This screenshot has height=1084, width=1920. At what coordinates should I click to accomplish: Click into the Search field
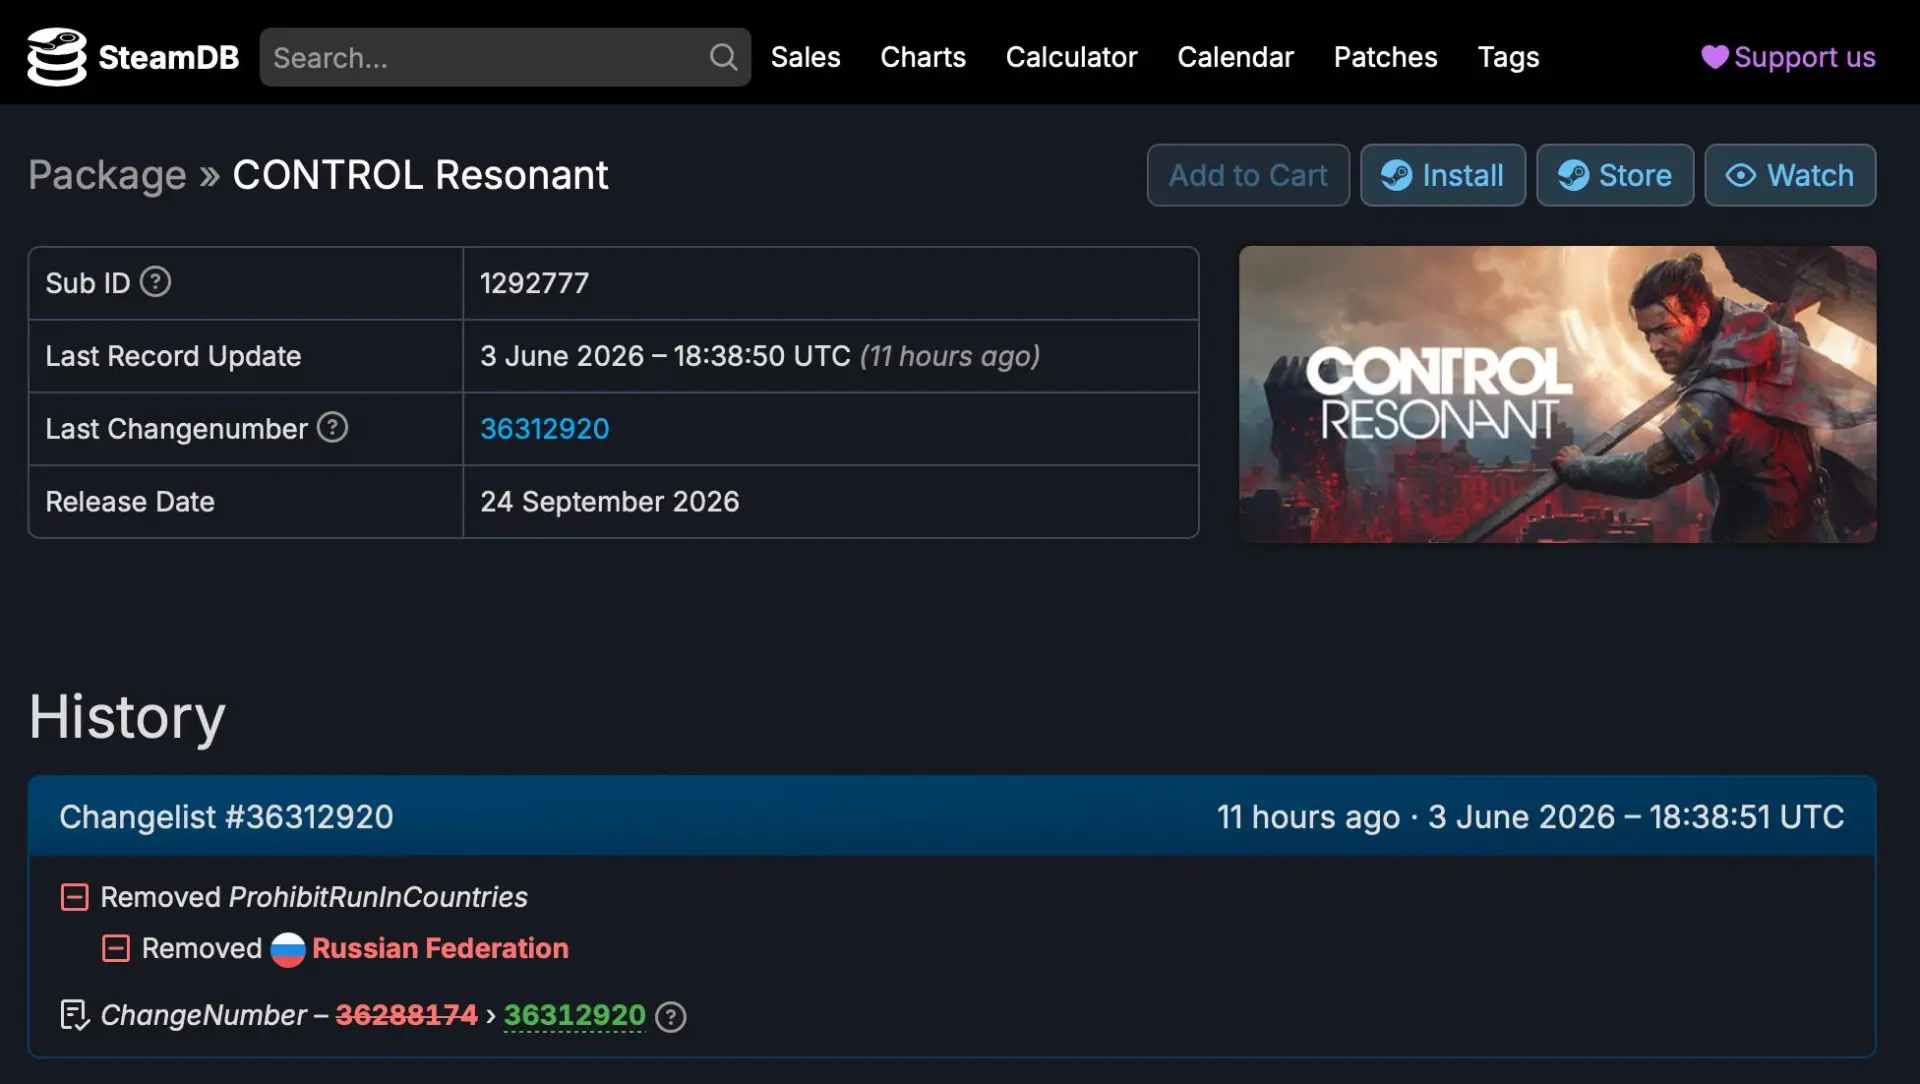pos(485,57)
